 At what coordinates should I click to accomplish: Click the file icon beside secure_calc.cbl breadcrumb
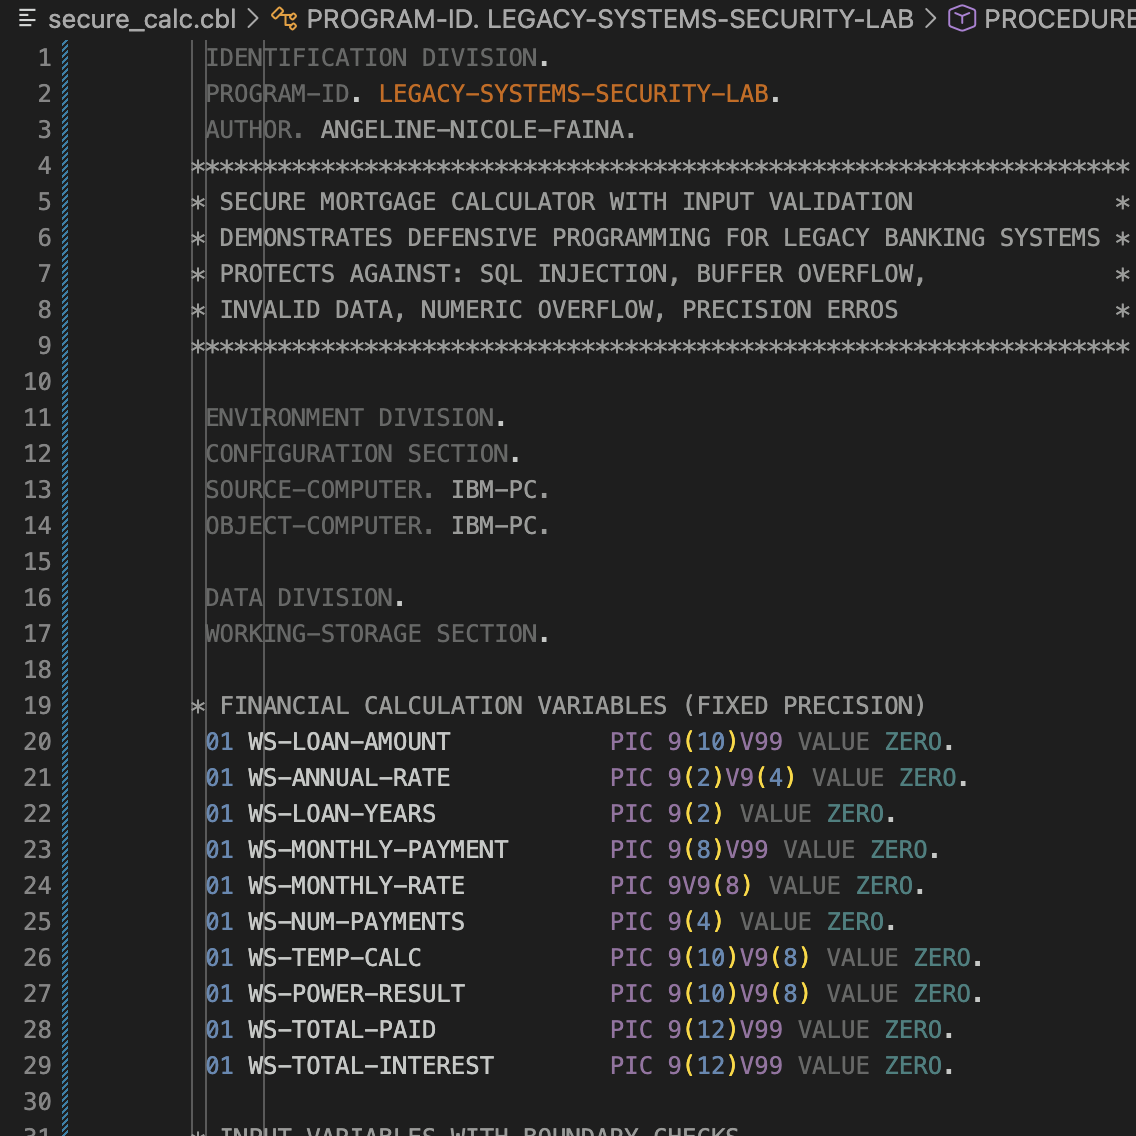pos(28,19)
